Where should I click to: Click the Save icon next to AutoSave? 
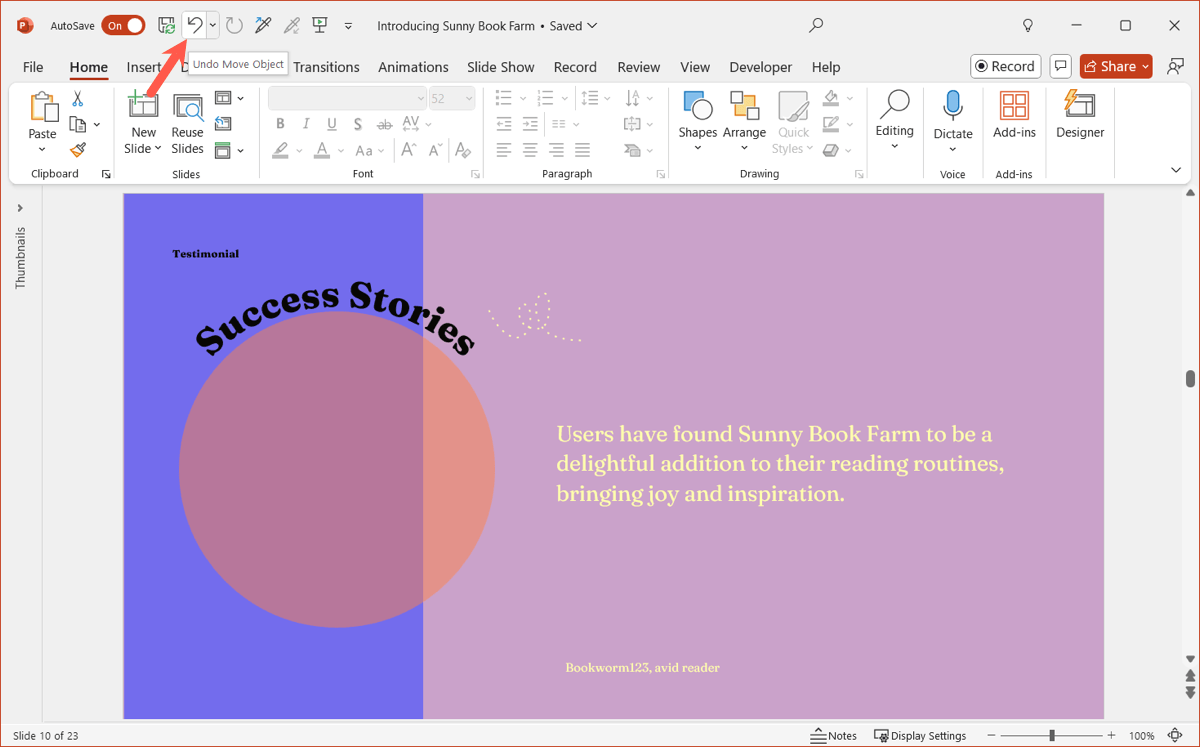click(x=166, y=25)
